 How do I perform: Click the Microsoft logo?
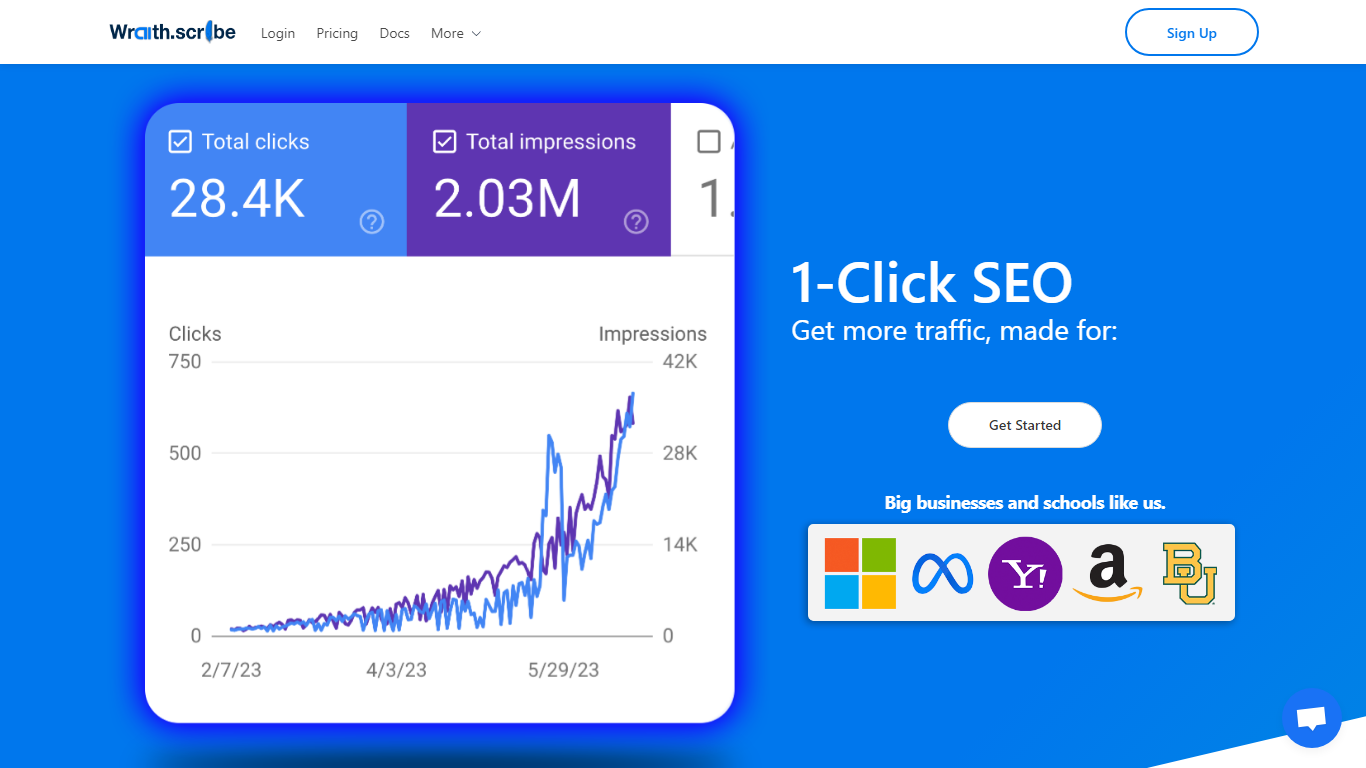(x=860, y=573)
